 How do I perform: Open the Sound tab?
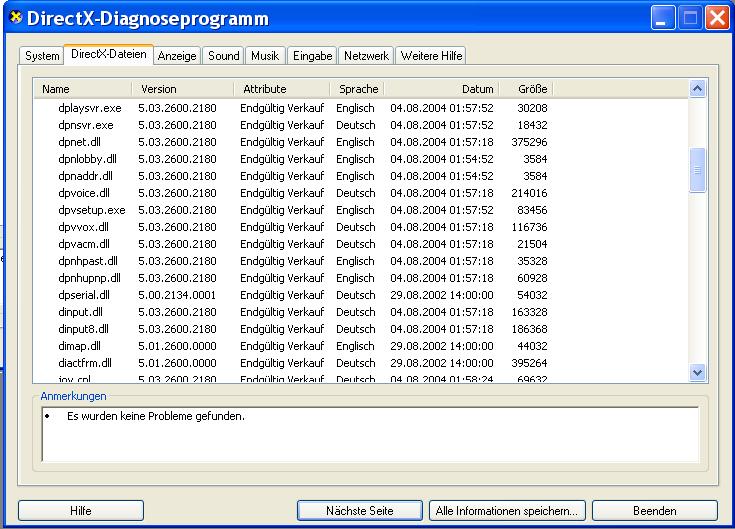(223, 56)
